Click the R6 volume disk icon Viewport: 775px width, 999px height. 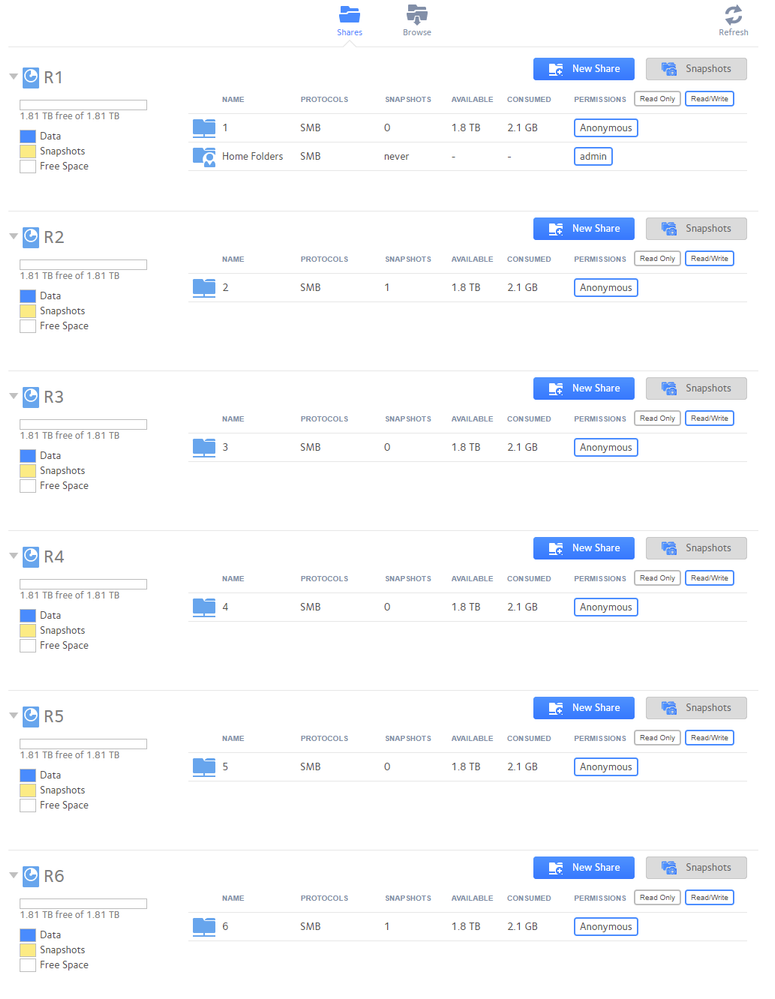[31, 876]
